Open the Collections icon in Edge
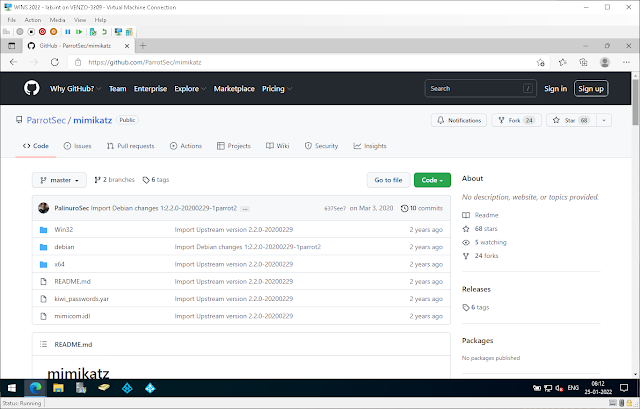 (x=583, y=62)
